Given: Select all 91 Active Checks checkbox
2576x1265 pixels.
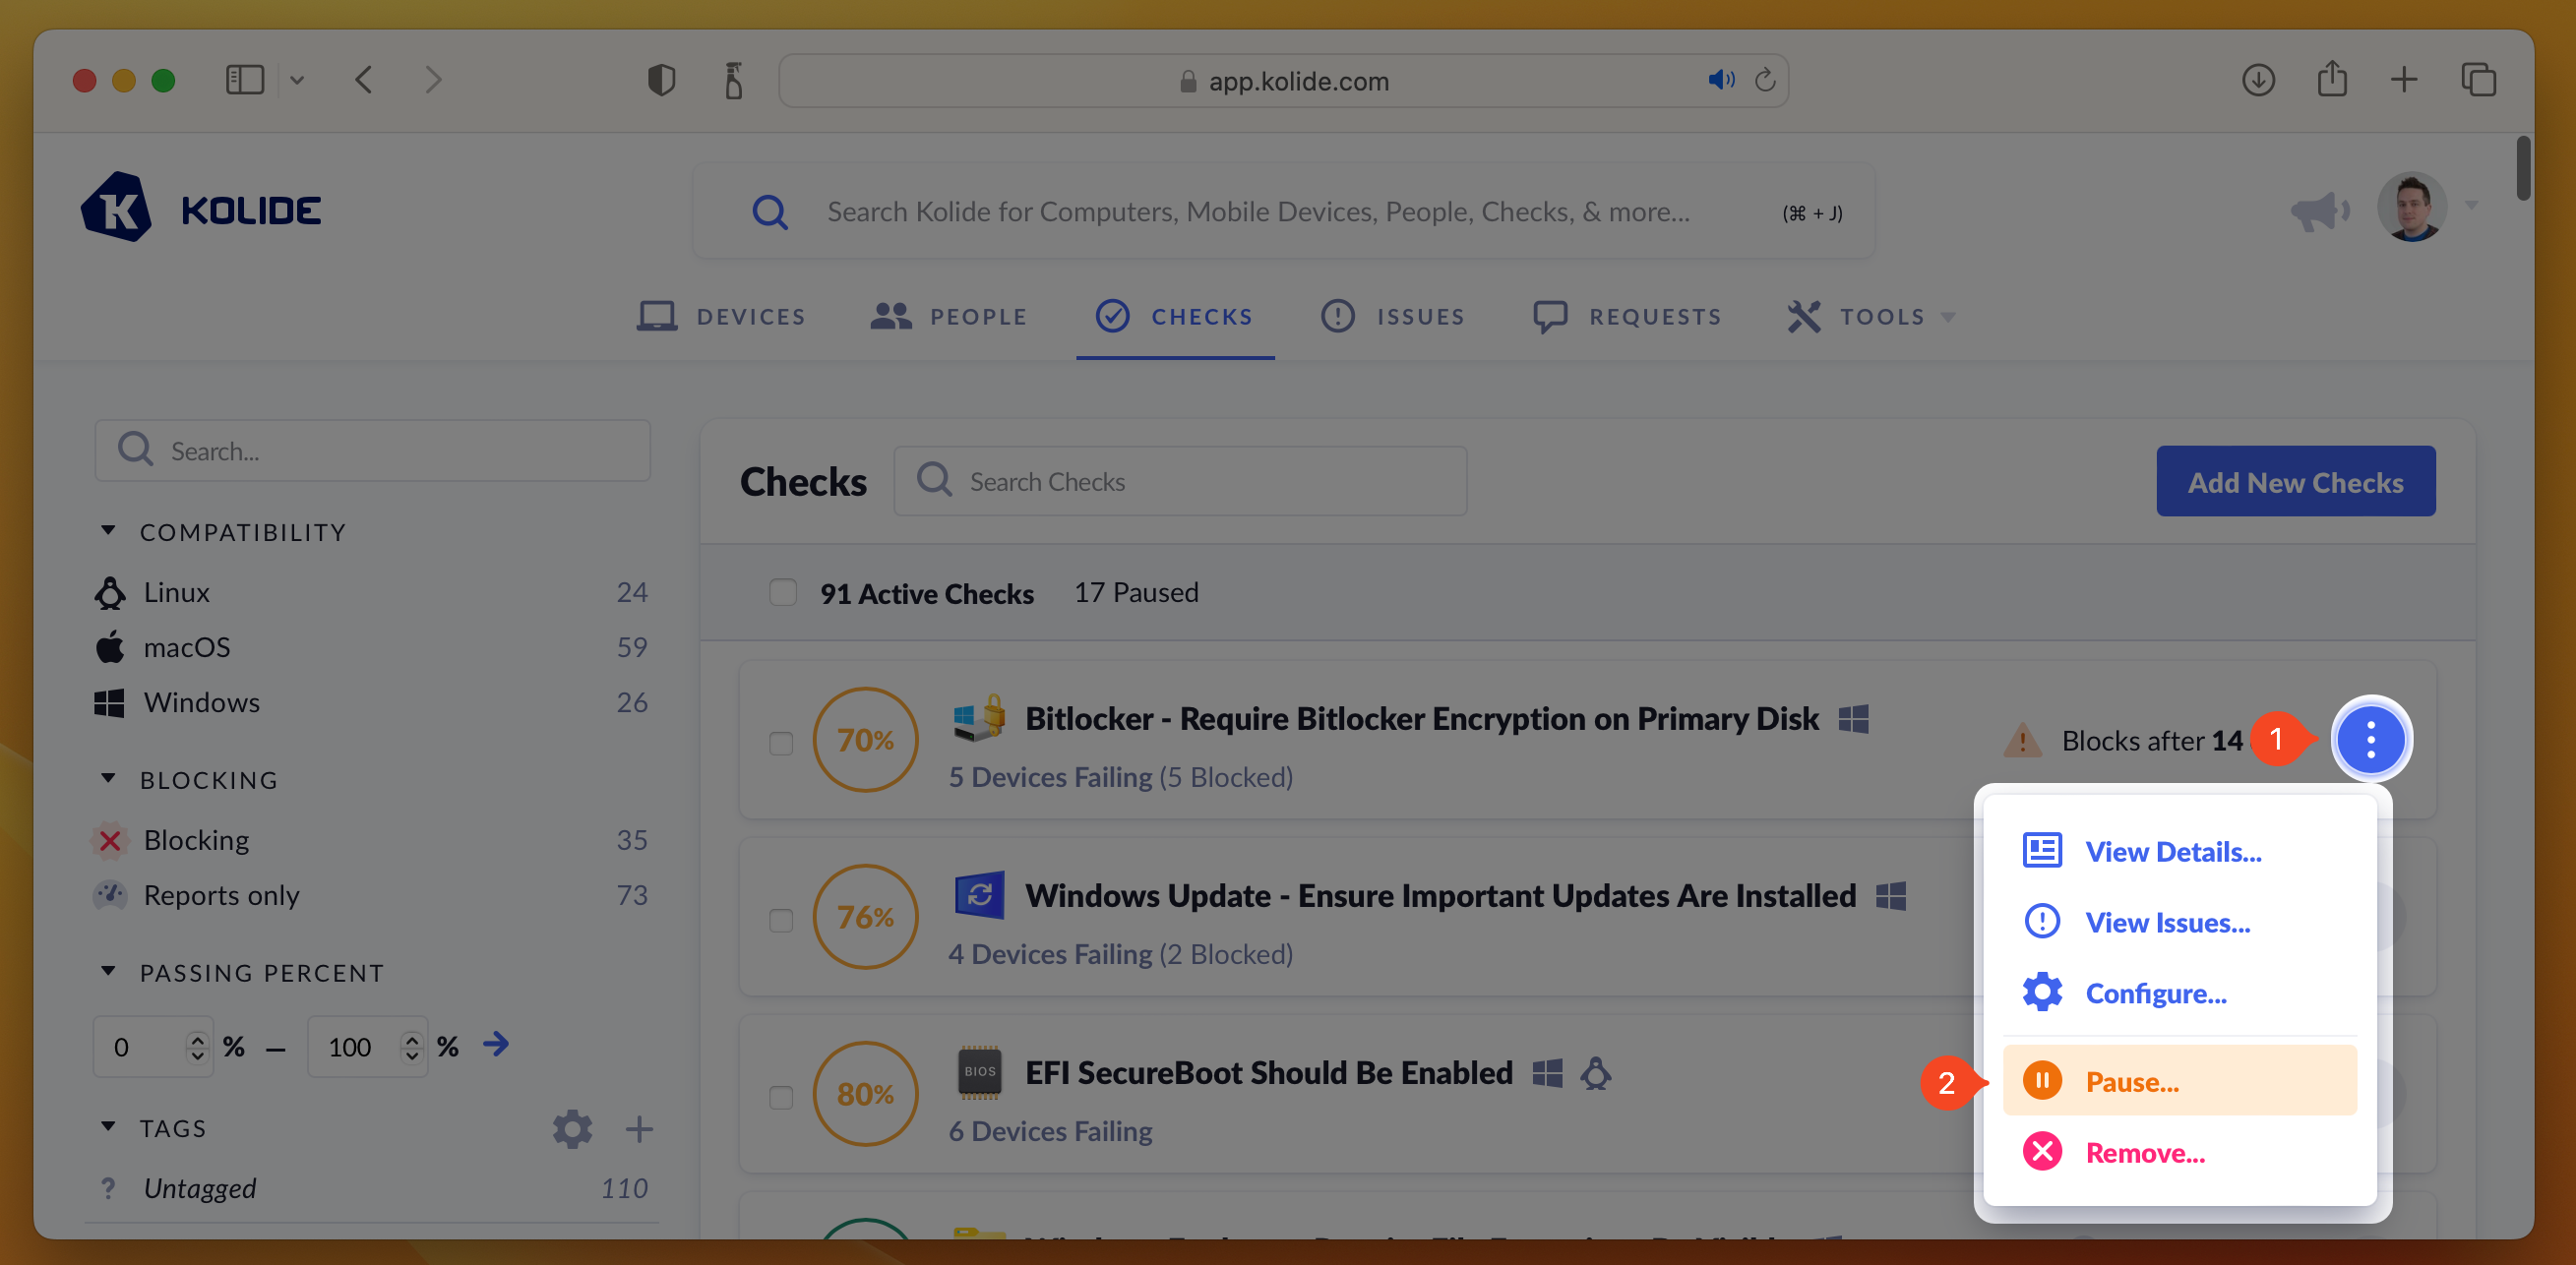Looking at the screenshot, I should click(782, 593).
